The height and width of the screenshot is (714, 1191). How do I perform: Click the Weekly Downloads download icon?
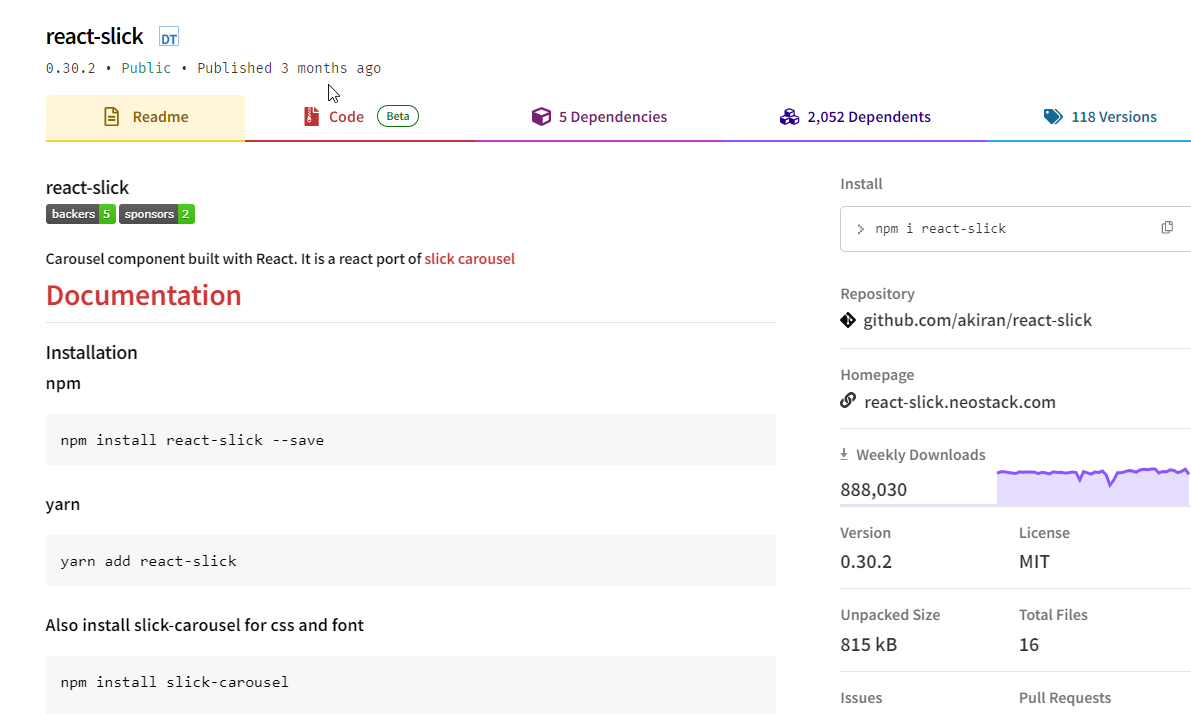click(x=844, y=454)
